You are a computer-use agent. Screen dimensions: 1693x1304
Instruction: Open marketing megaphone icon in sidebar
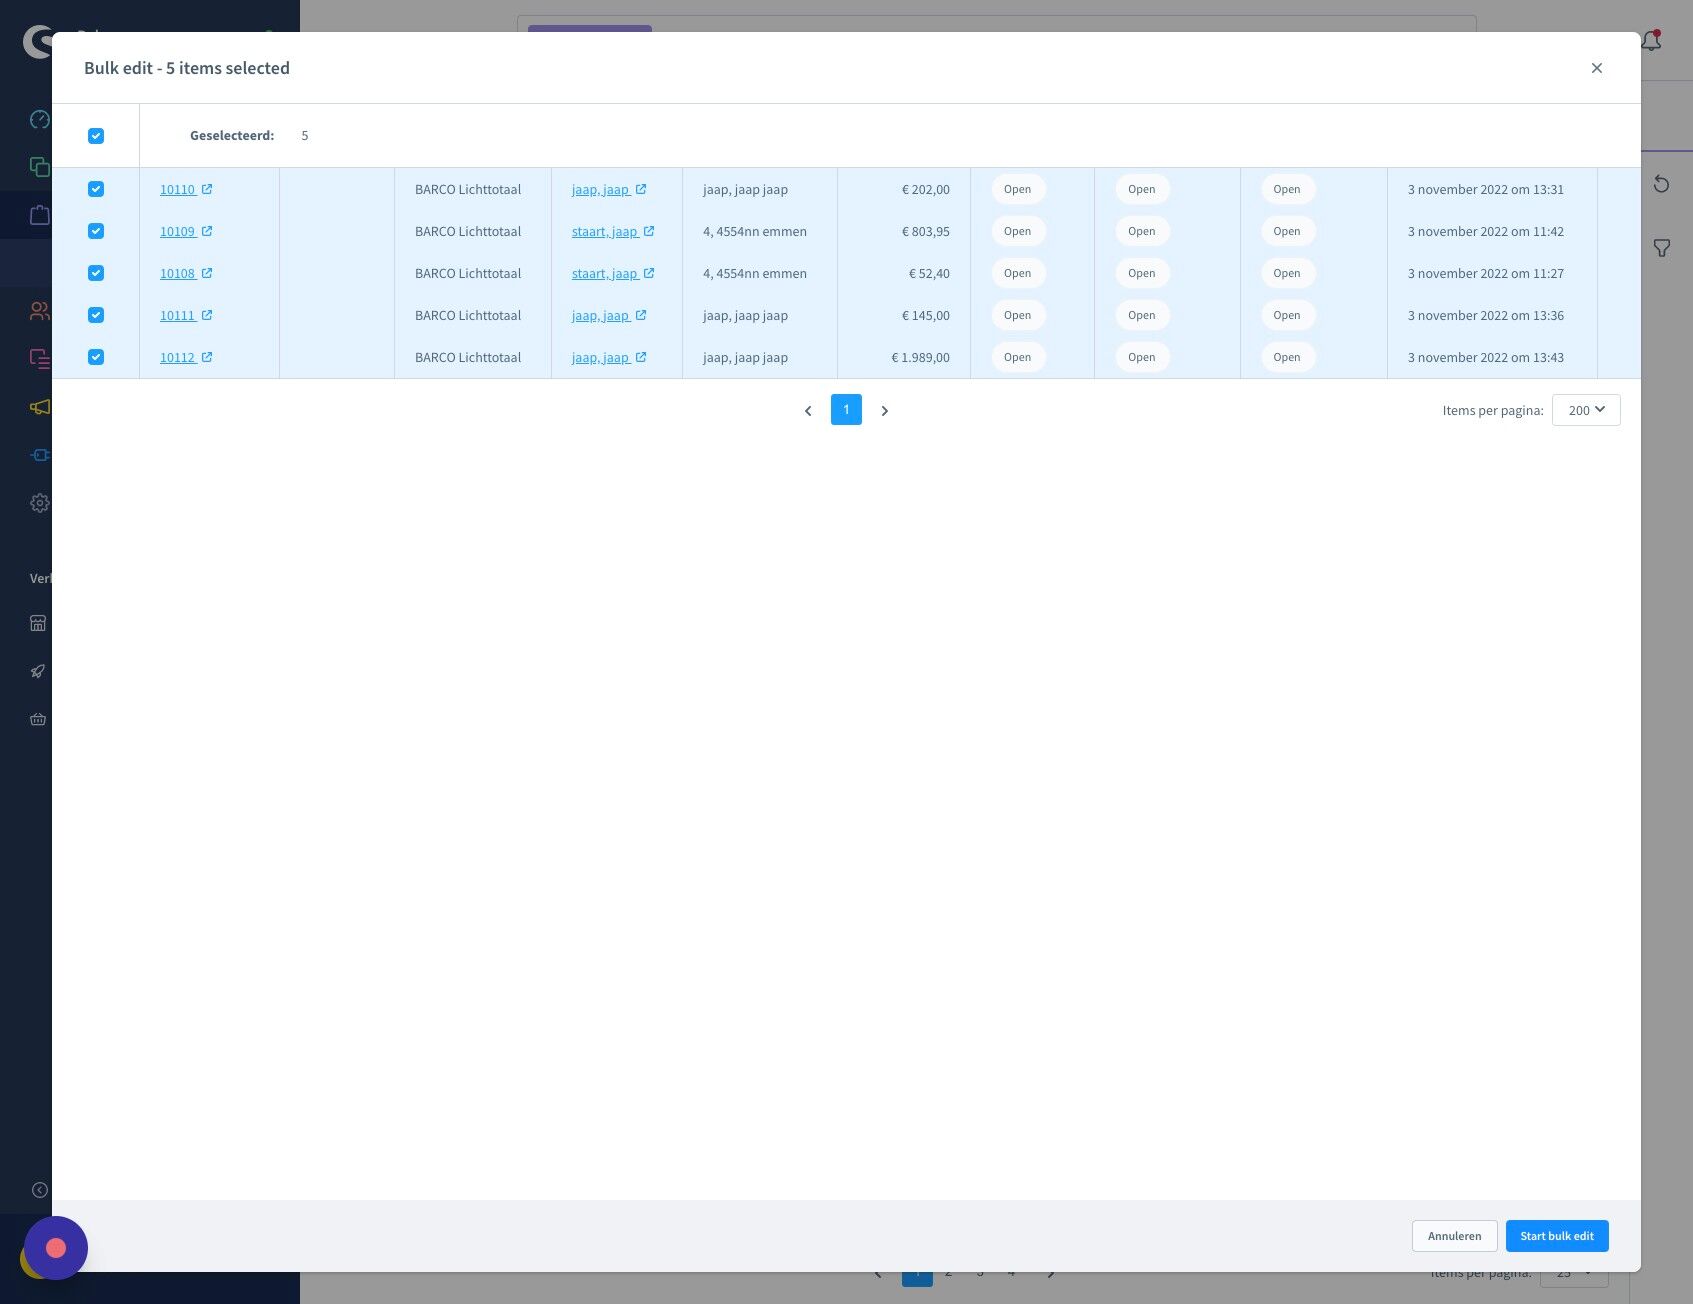(39, 407)
